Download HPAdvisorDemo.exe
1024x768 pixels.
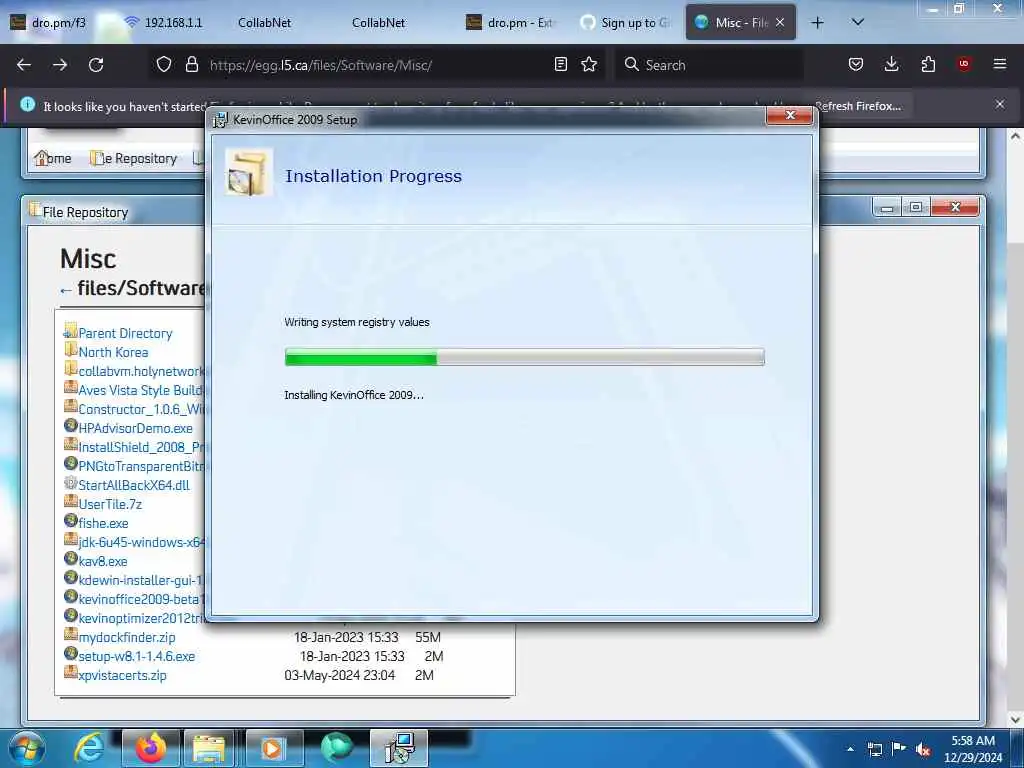pyautogui.click(x=135, y=428)
